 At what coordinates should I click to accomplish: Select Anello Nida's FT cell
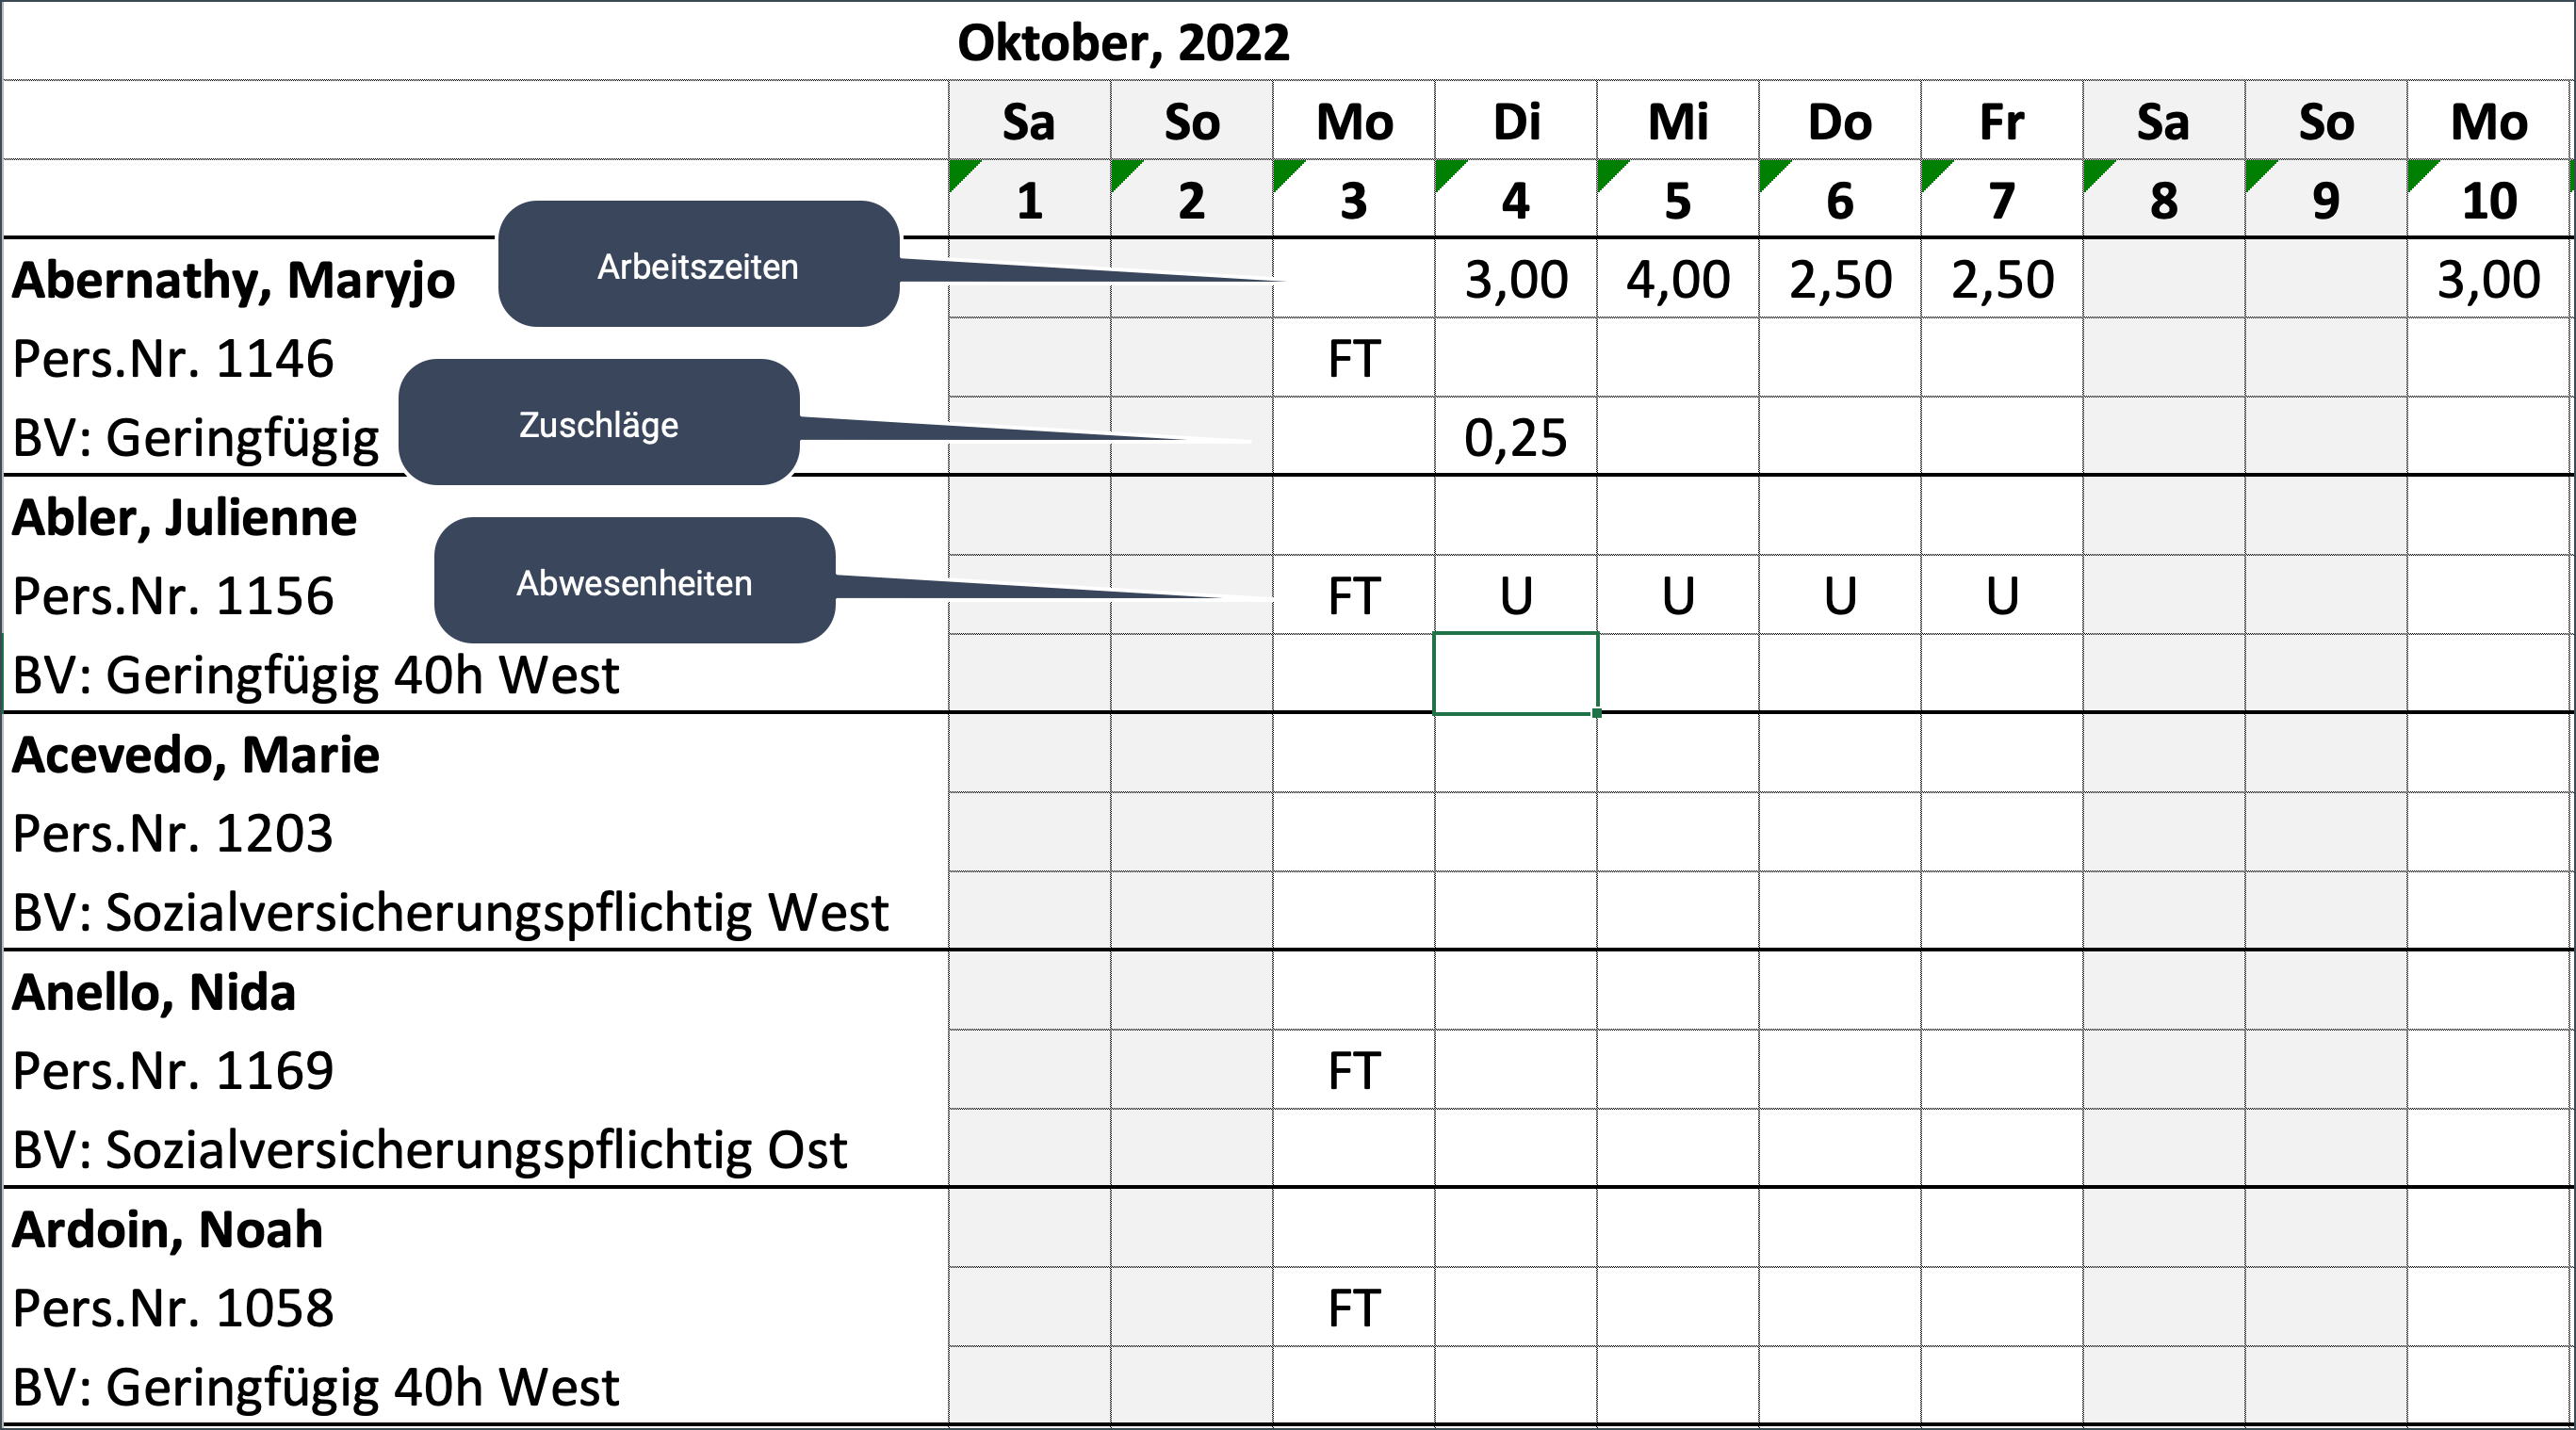[1353, 1070]
